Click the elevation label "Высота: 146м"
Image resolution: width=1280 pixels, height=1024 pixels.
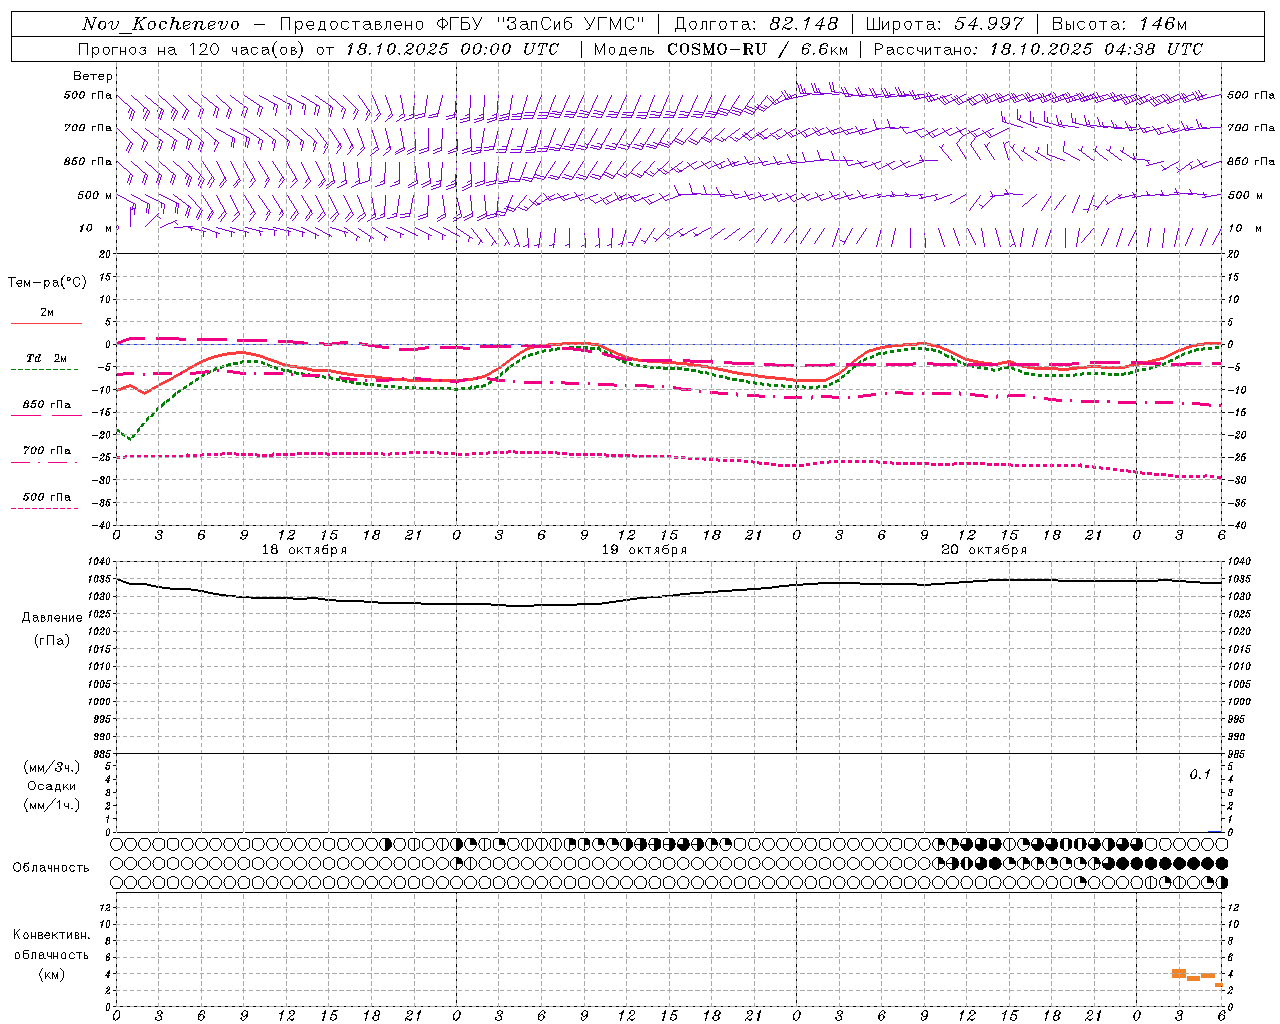click(1119, 24)
